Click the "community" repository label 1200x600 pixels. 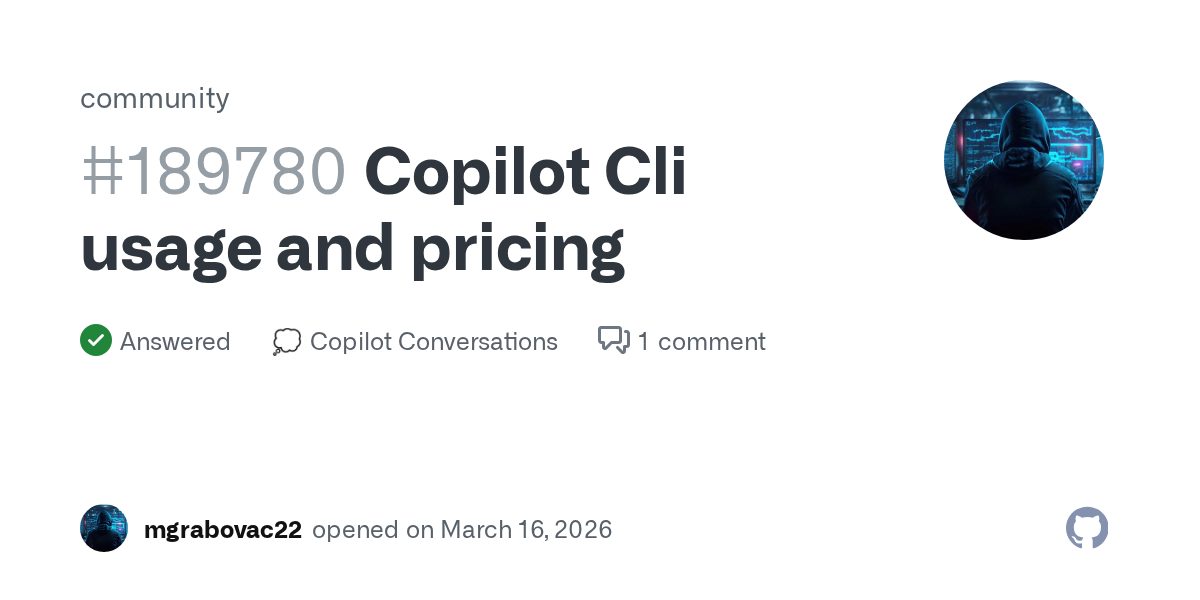click(x=155, y=98)
